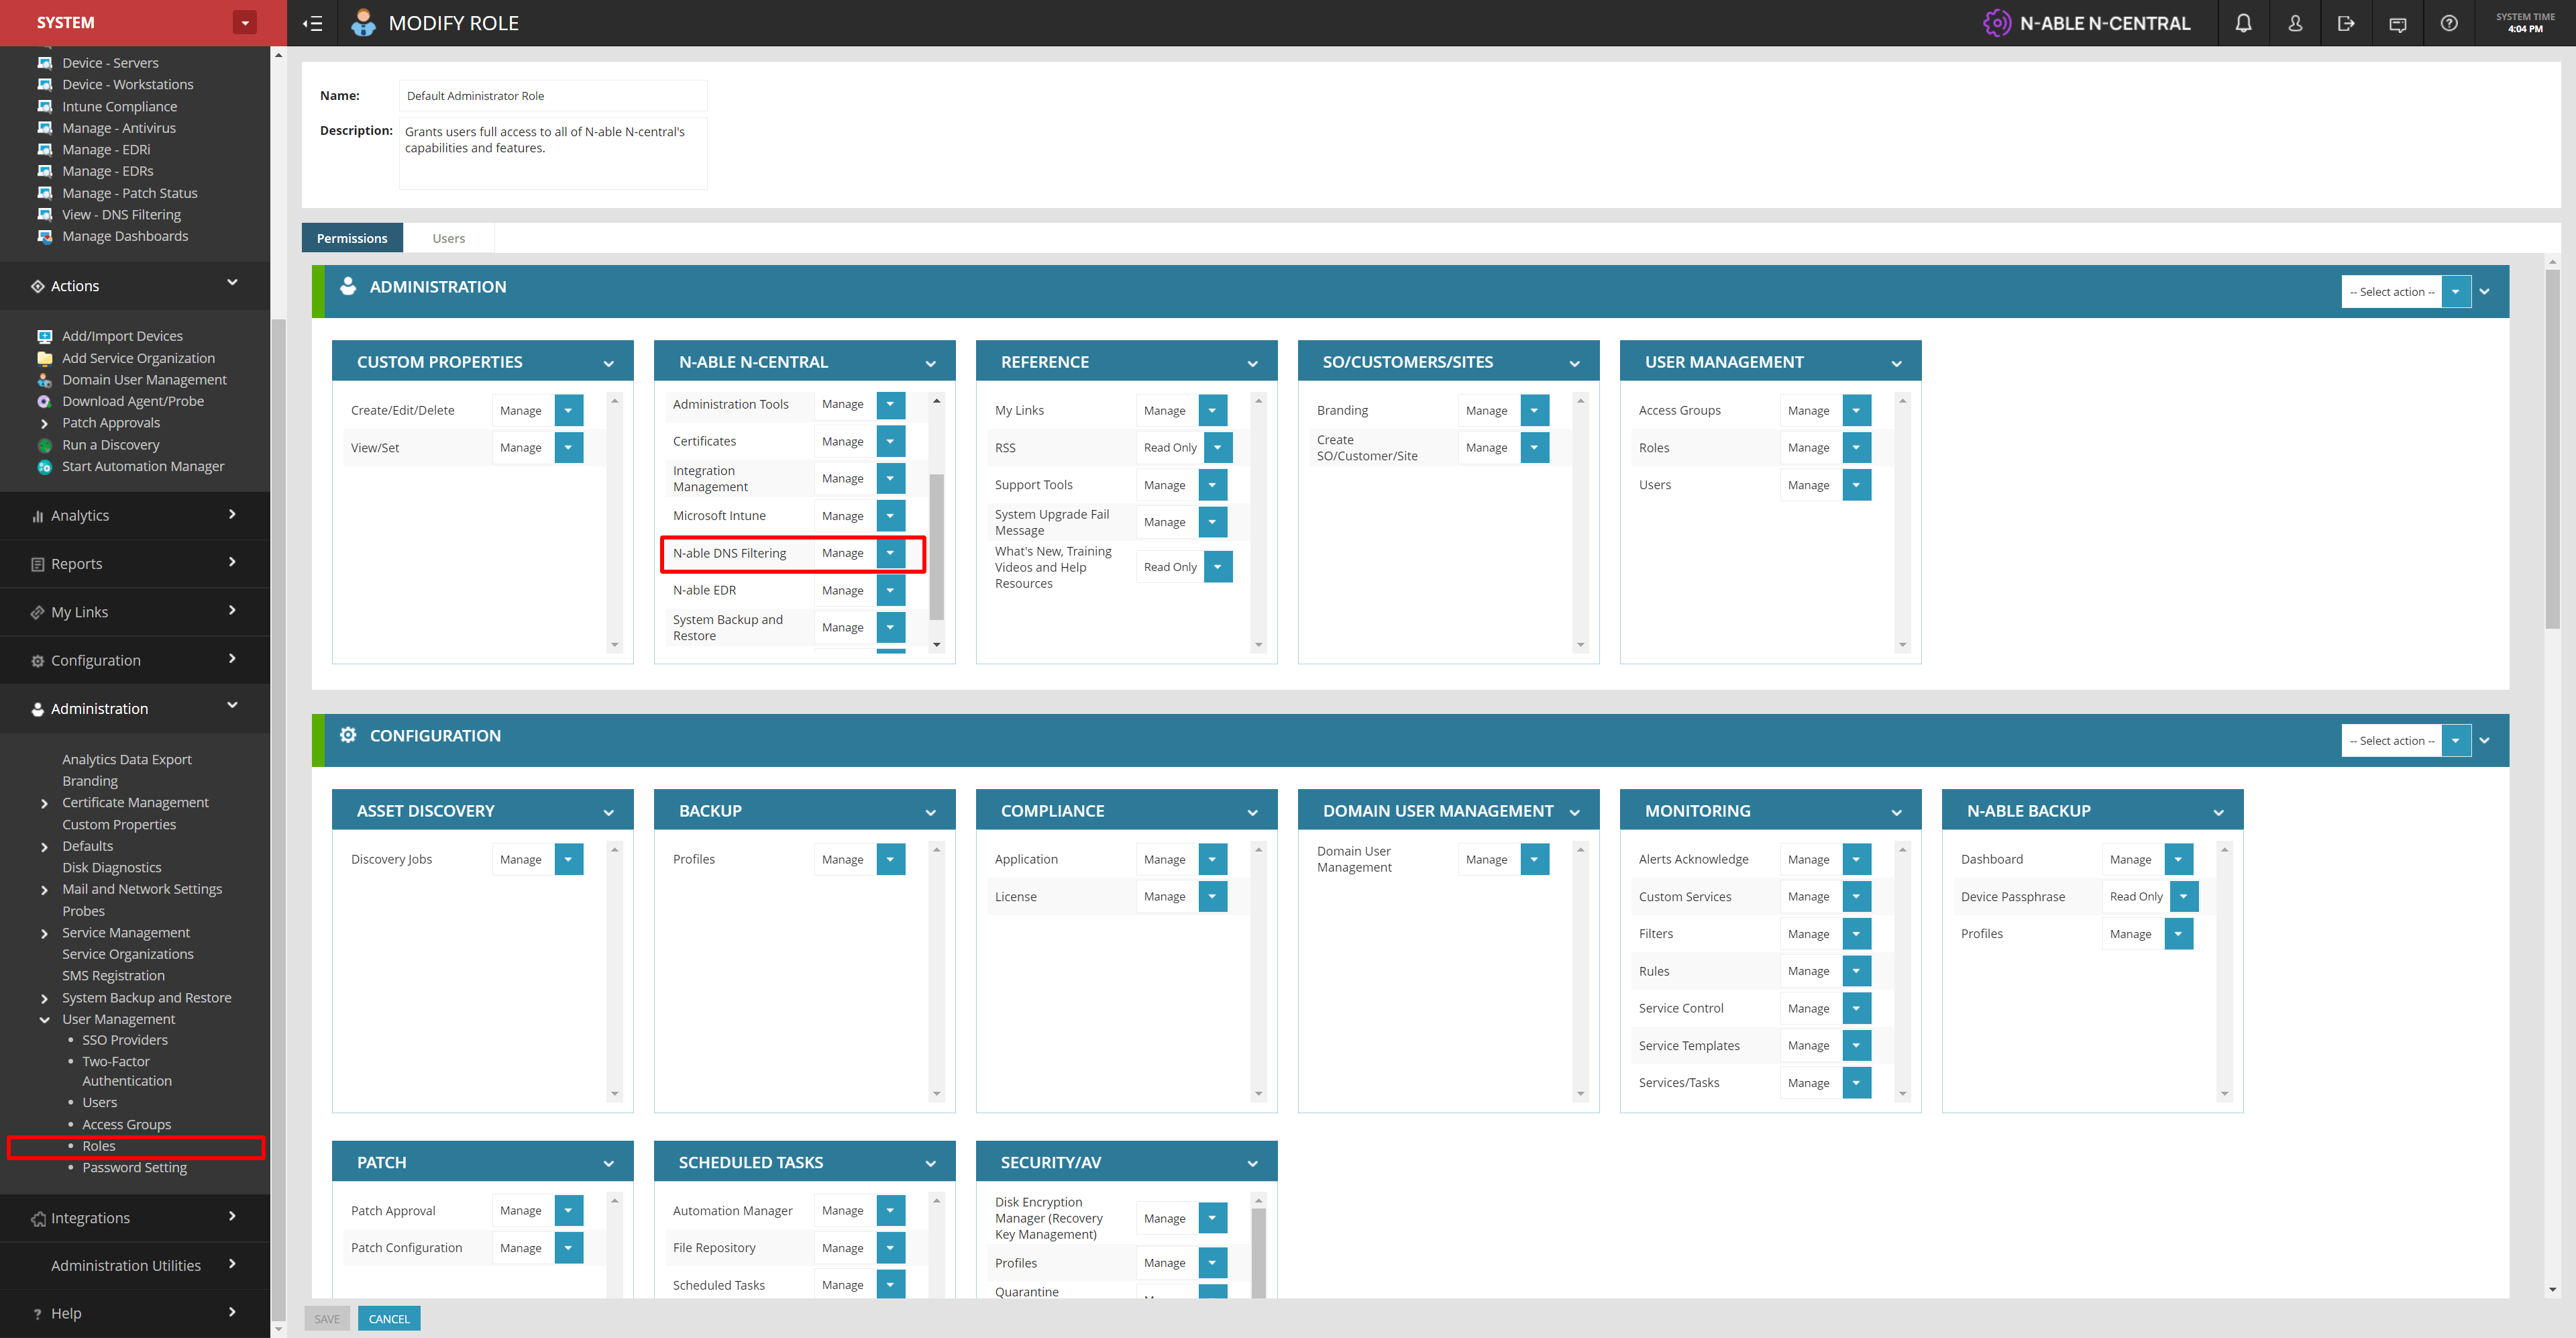Click the notifications bell icon
Image resolution: width=2576 pixels, height=1338 pixels.
coord(2243,23)
